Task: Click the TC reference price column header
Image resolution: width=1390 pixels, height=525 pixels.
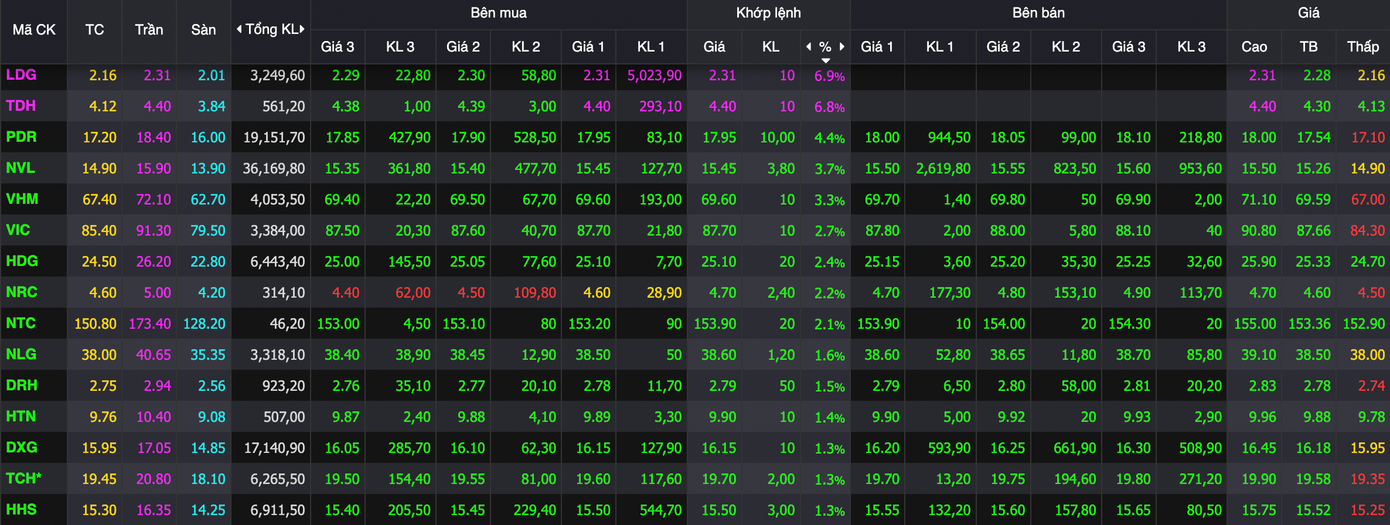Action: coord(95,30)
